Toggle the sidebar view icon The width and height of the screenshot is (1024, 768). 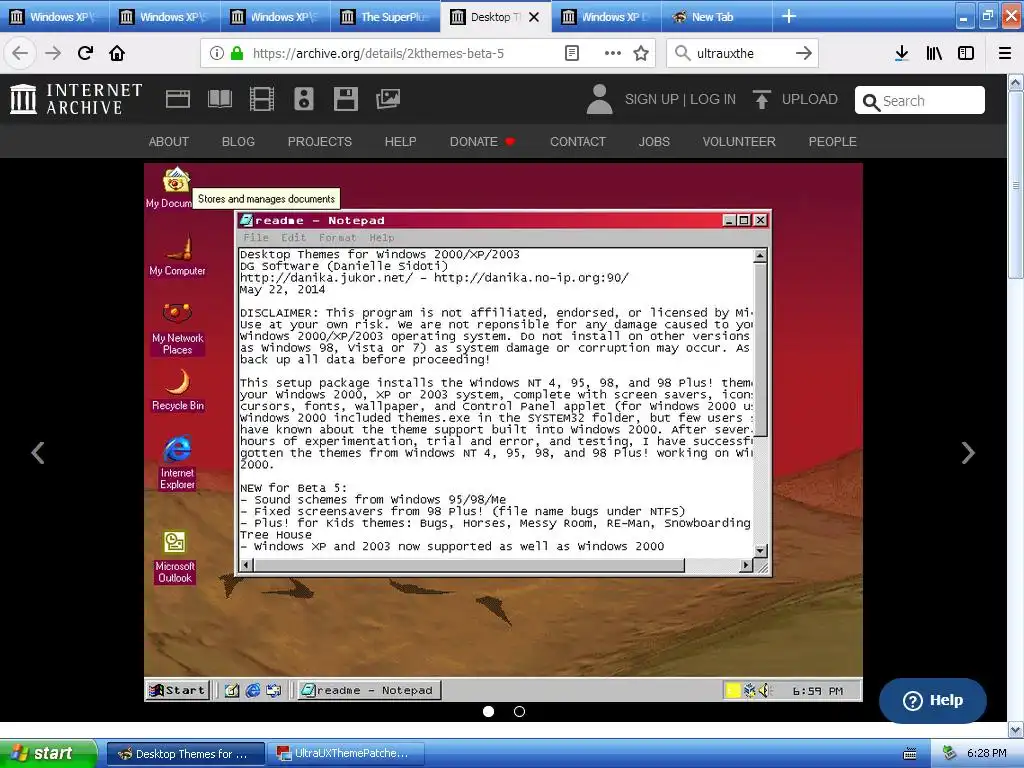coord(966,53)
